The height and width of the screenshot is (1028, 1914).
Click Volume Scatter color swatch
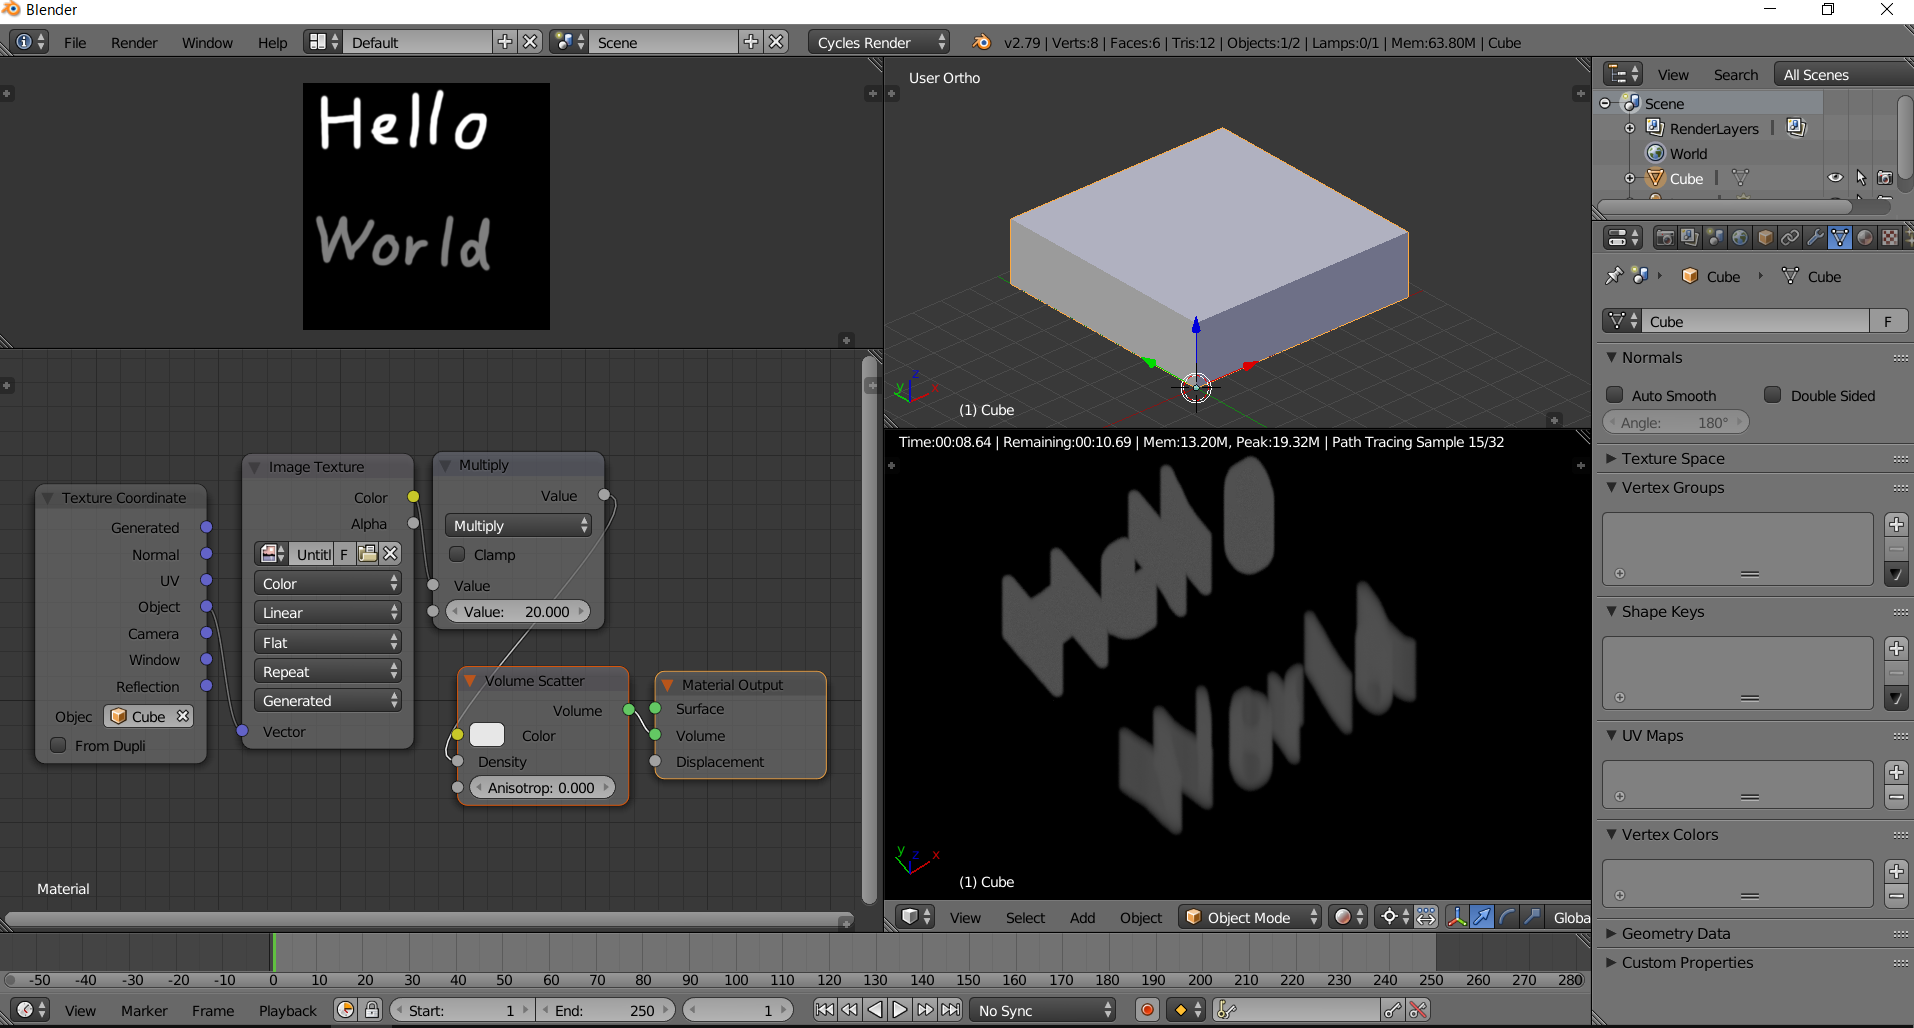coord(487,735)
